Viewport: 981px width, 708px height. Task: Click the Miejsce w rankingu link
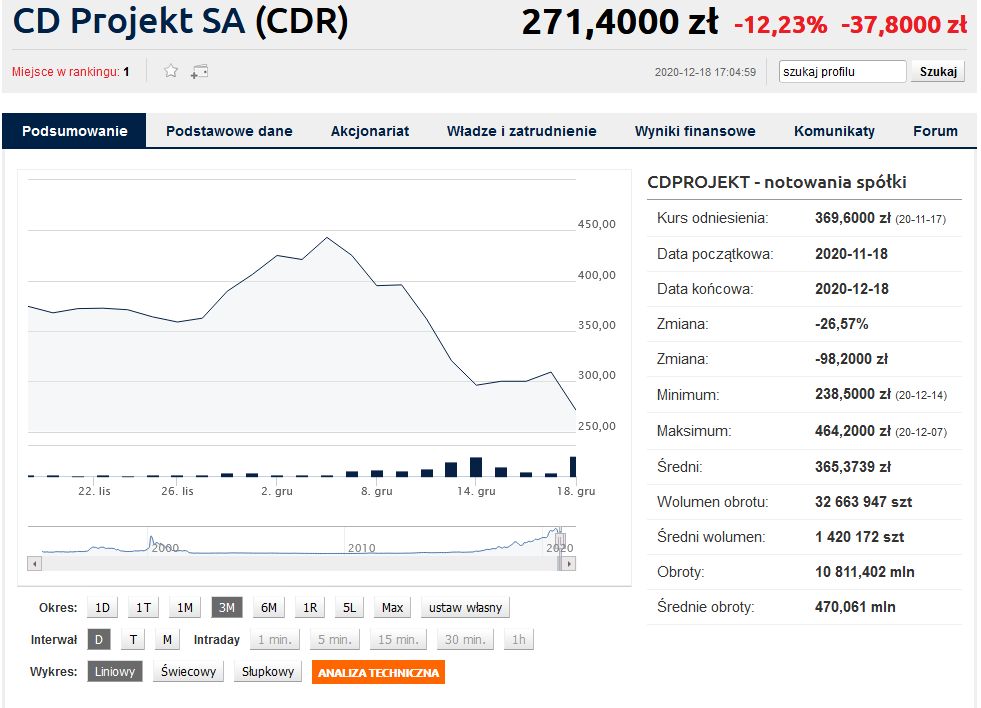click(70, 72)
